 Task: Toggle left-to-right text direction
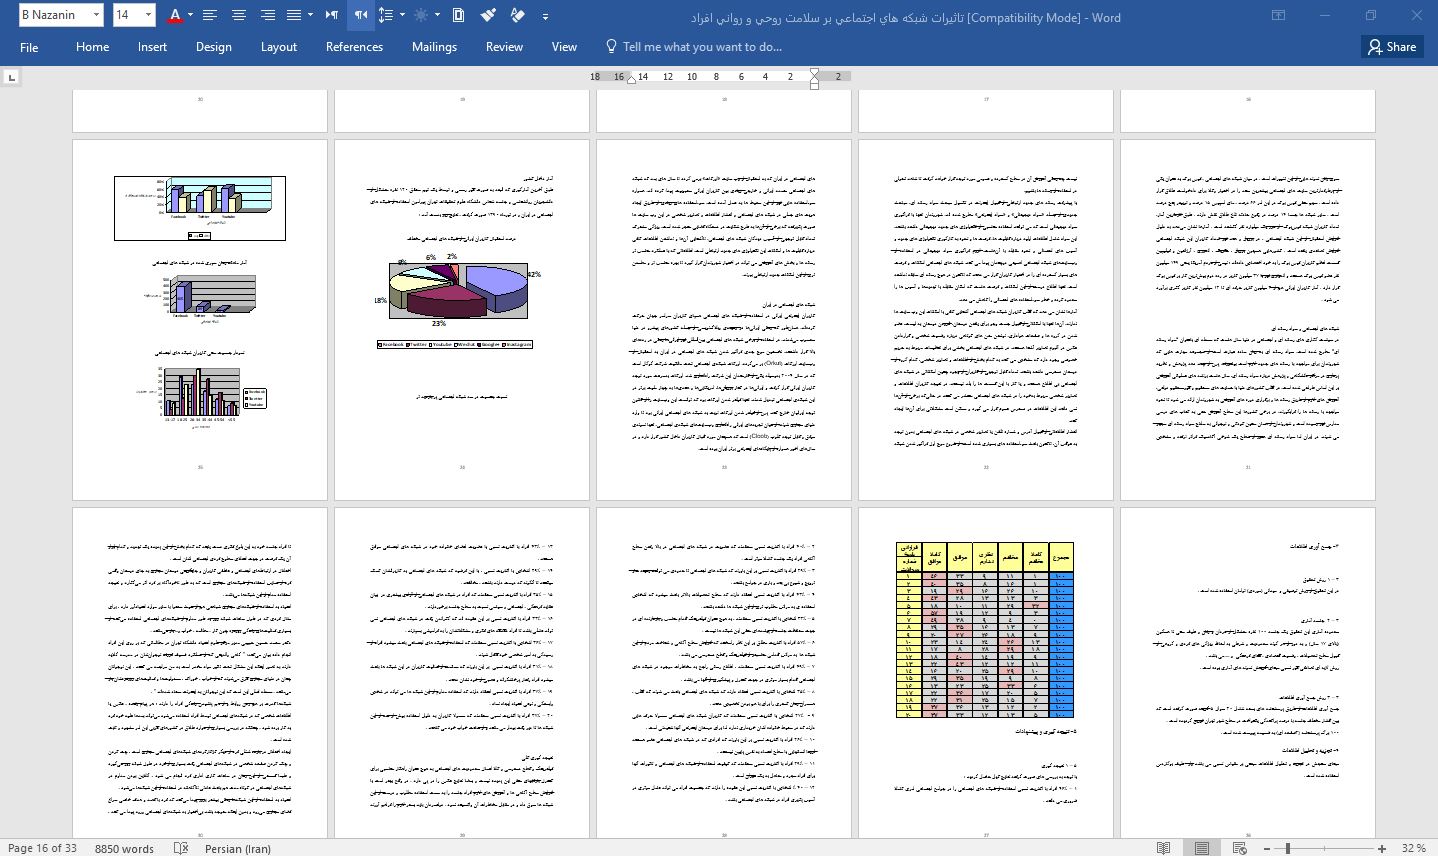click(333, 15)
